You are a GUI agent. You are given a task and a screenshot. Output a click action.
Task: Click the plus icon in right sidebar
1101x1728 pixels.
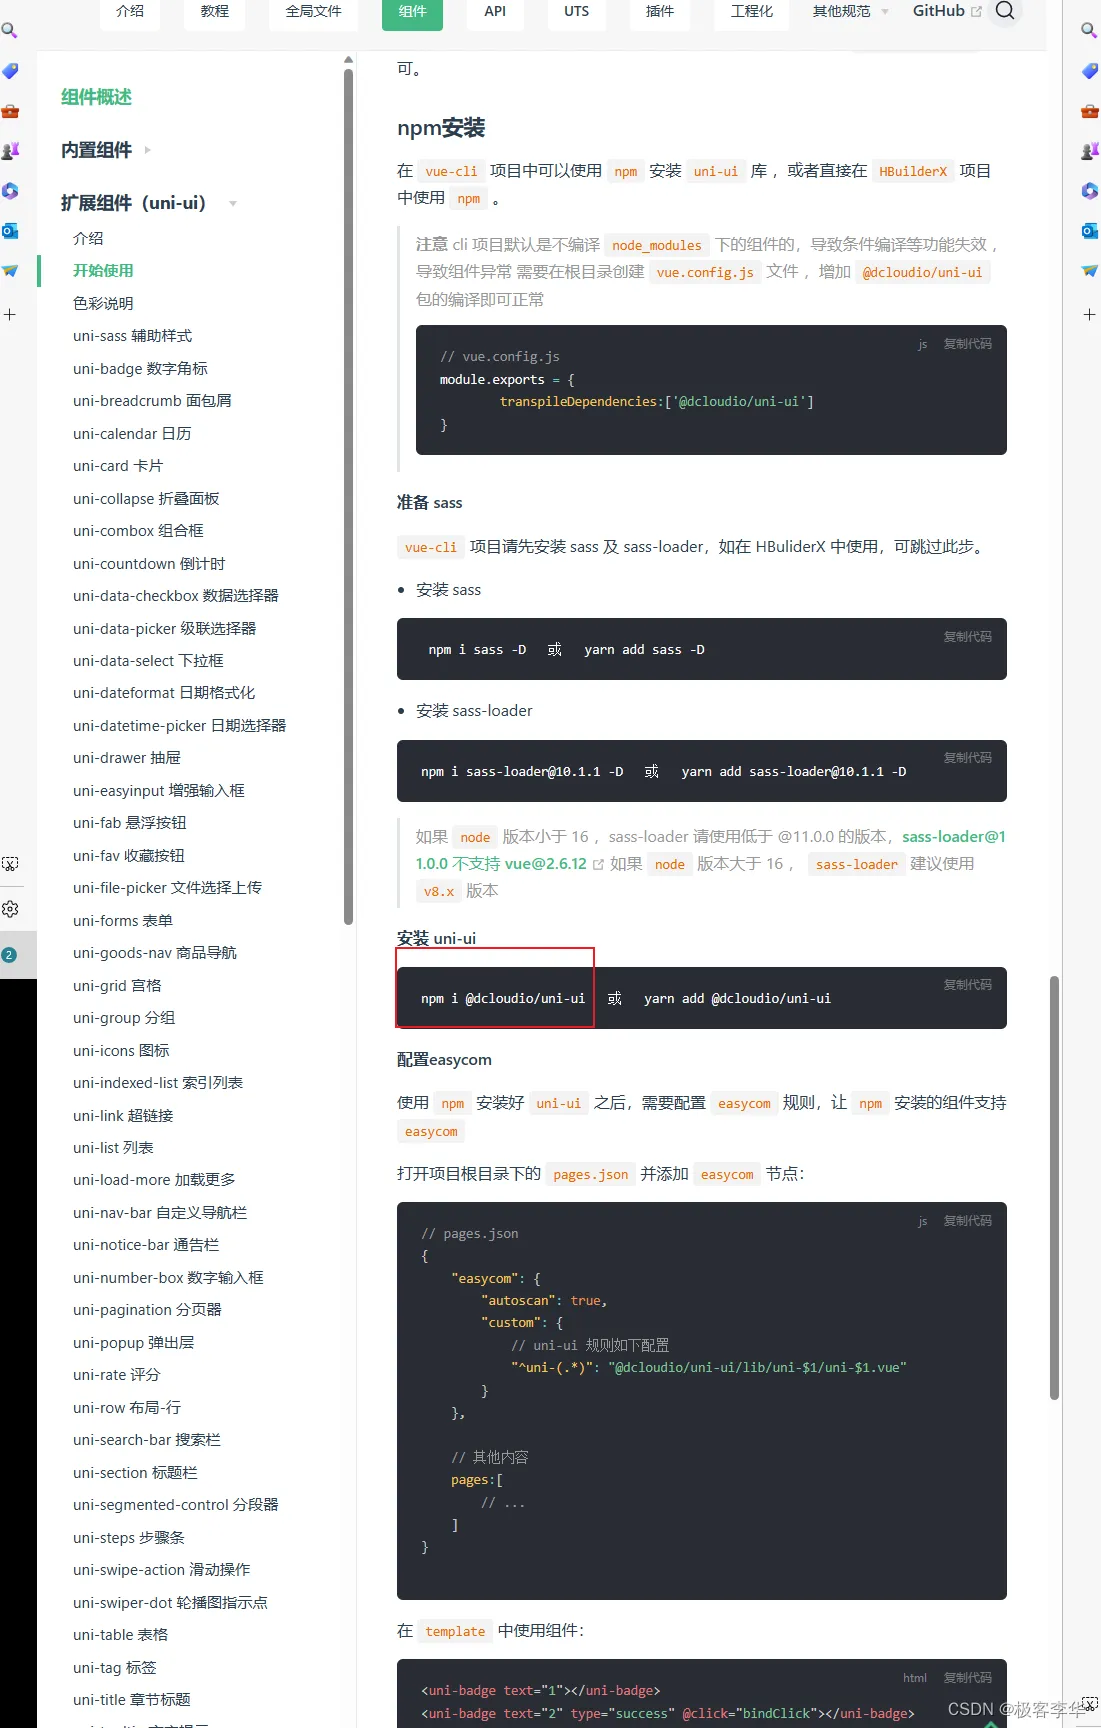(1090, 315)
